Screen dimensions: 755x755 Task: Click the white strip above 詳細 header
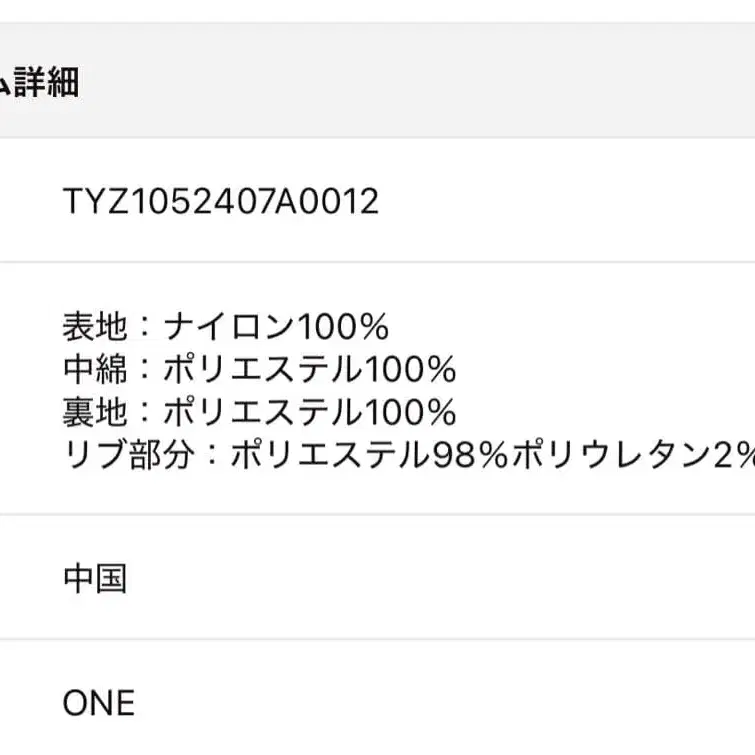[400, 10]
